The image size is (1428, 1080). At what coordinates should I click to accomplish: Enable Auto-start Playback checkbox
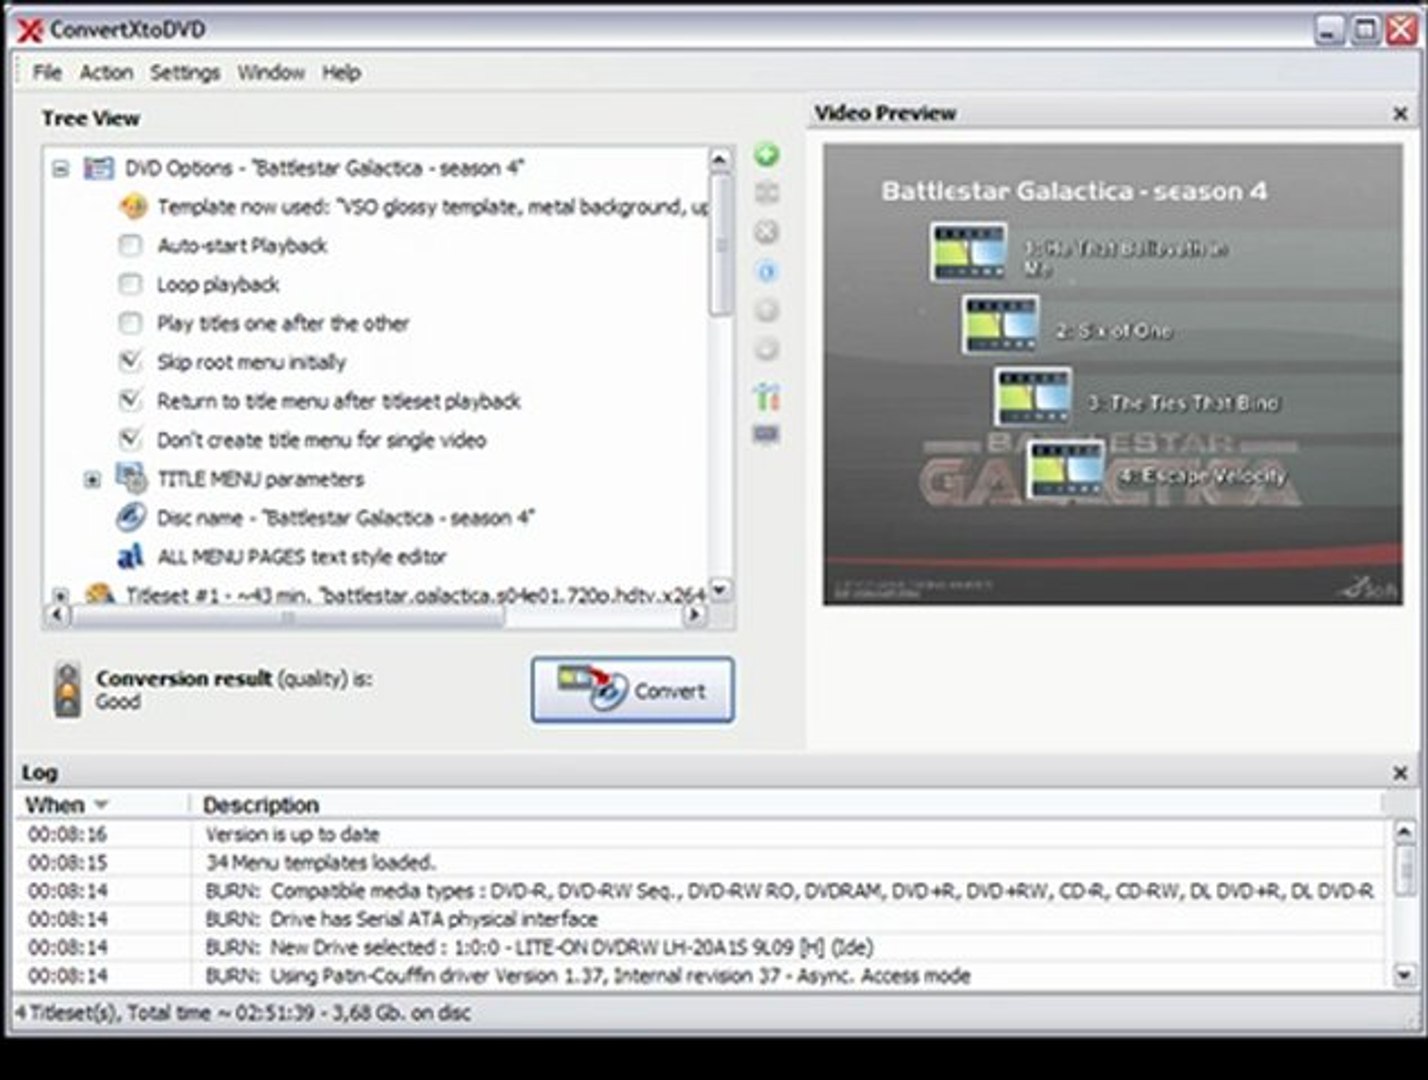coord(130,245)
